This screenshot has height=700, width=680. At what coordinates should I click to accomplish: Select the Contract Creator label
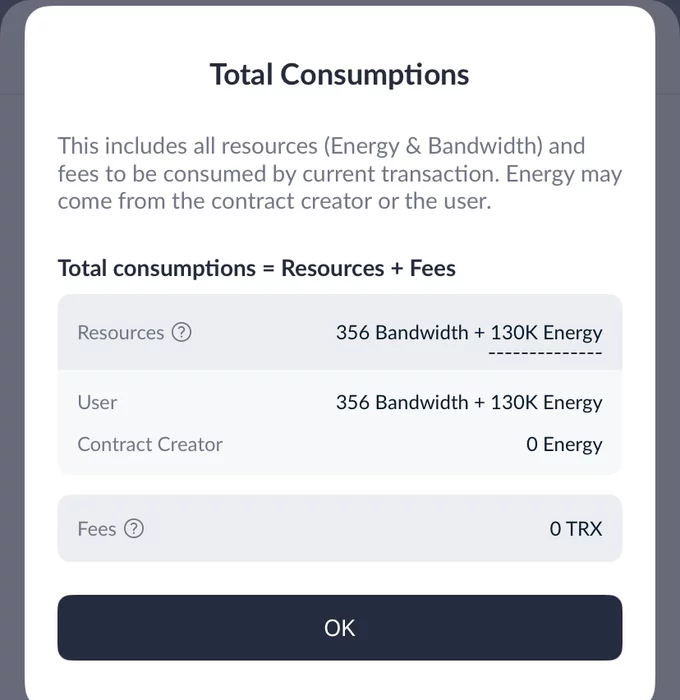(x=150, y=445)
